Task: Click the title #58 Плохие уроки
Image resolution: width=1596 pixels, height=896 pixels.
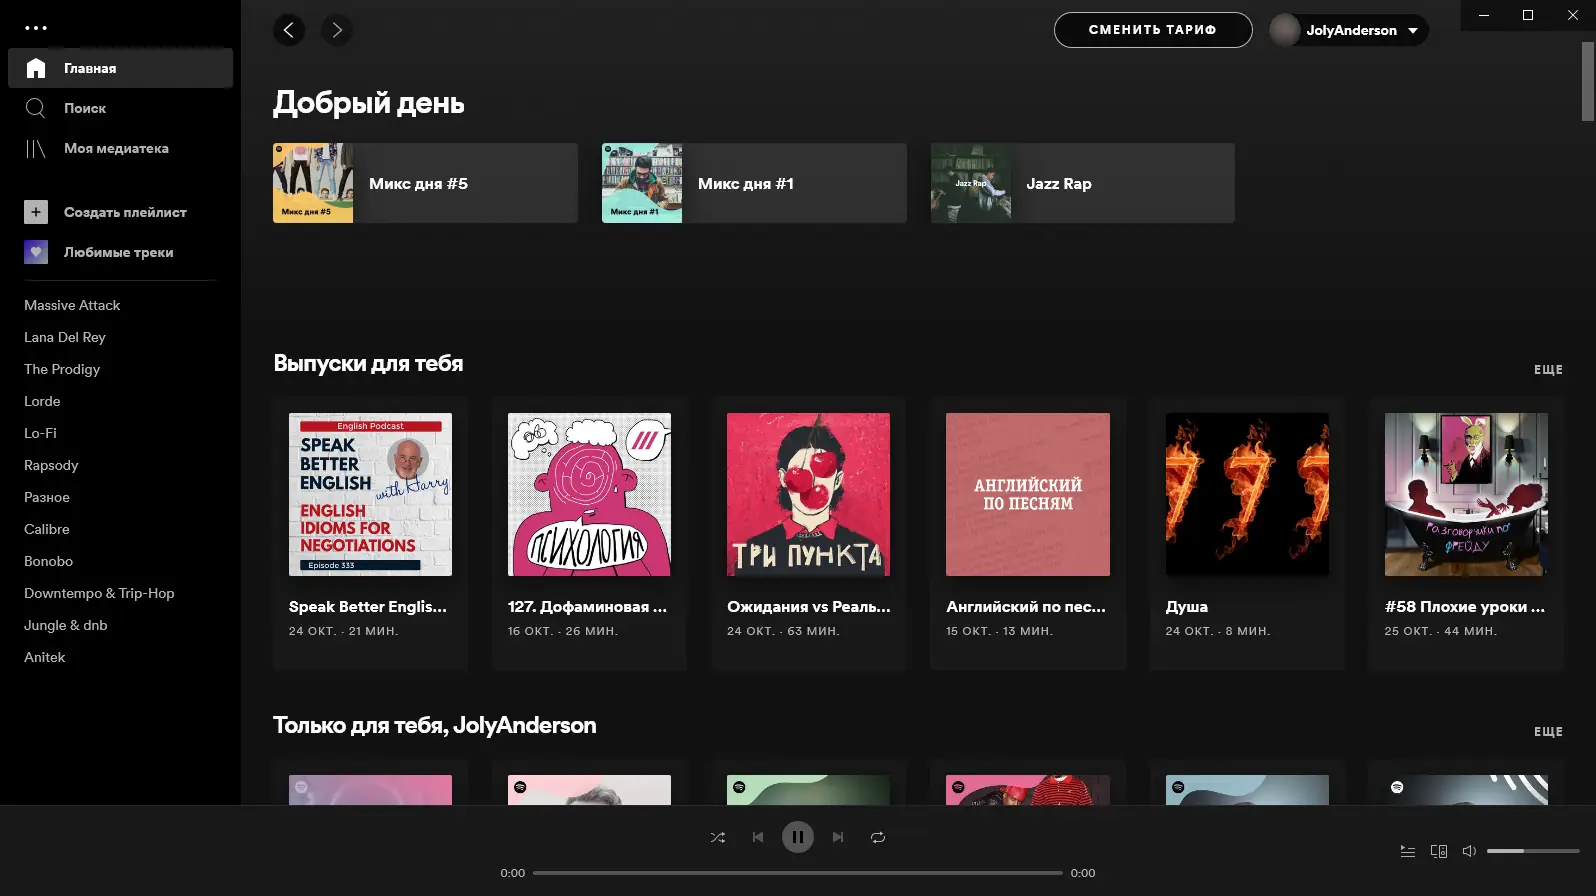Action: point(1465,607)
